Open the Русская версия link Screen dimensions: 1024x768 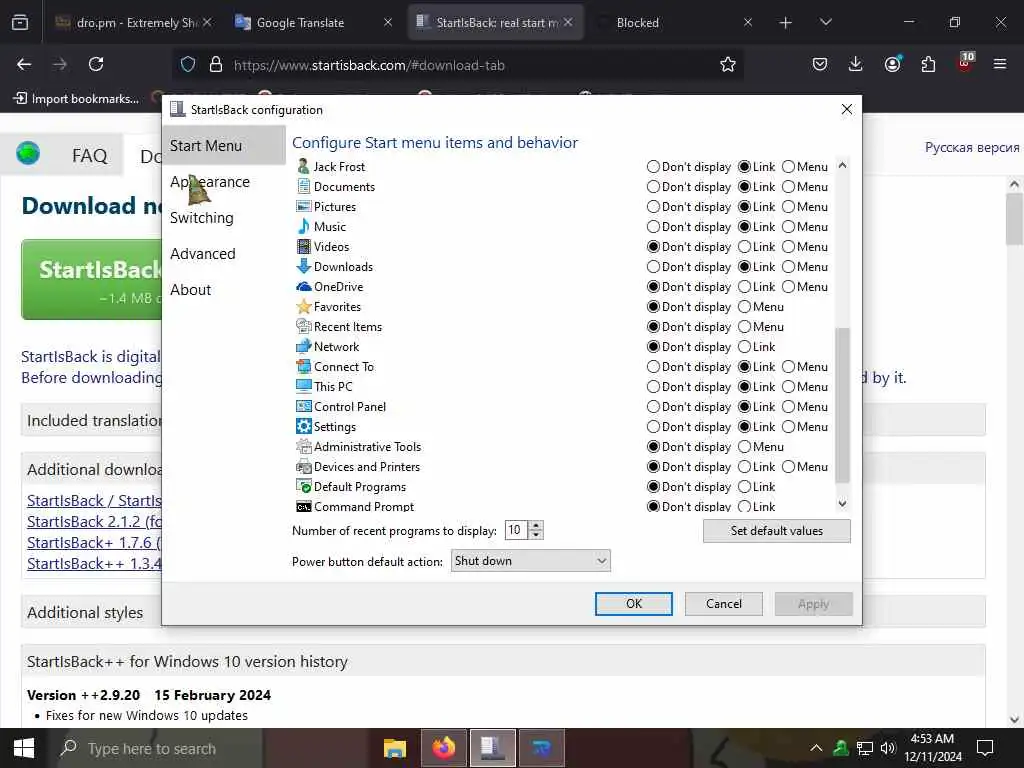pyautogui.click(x=972, y=147)
